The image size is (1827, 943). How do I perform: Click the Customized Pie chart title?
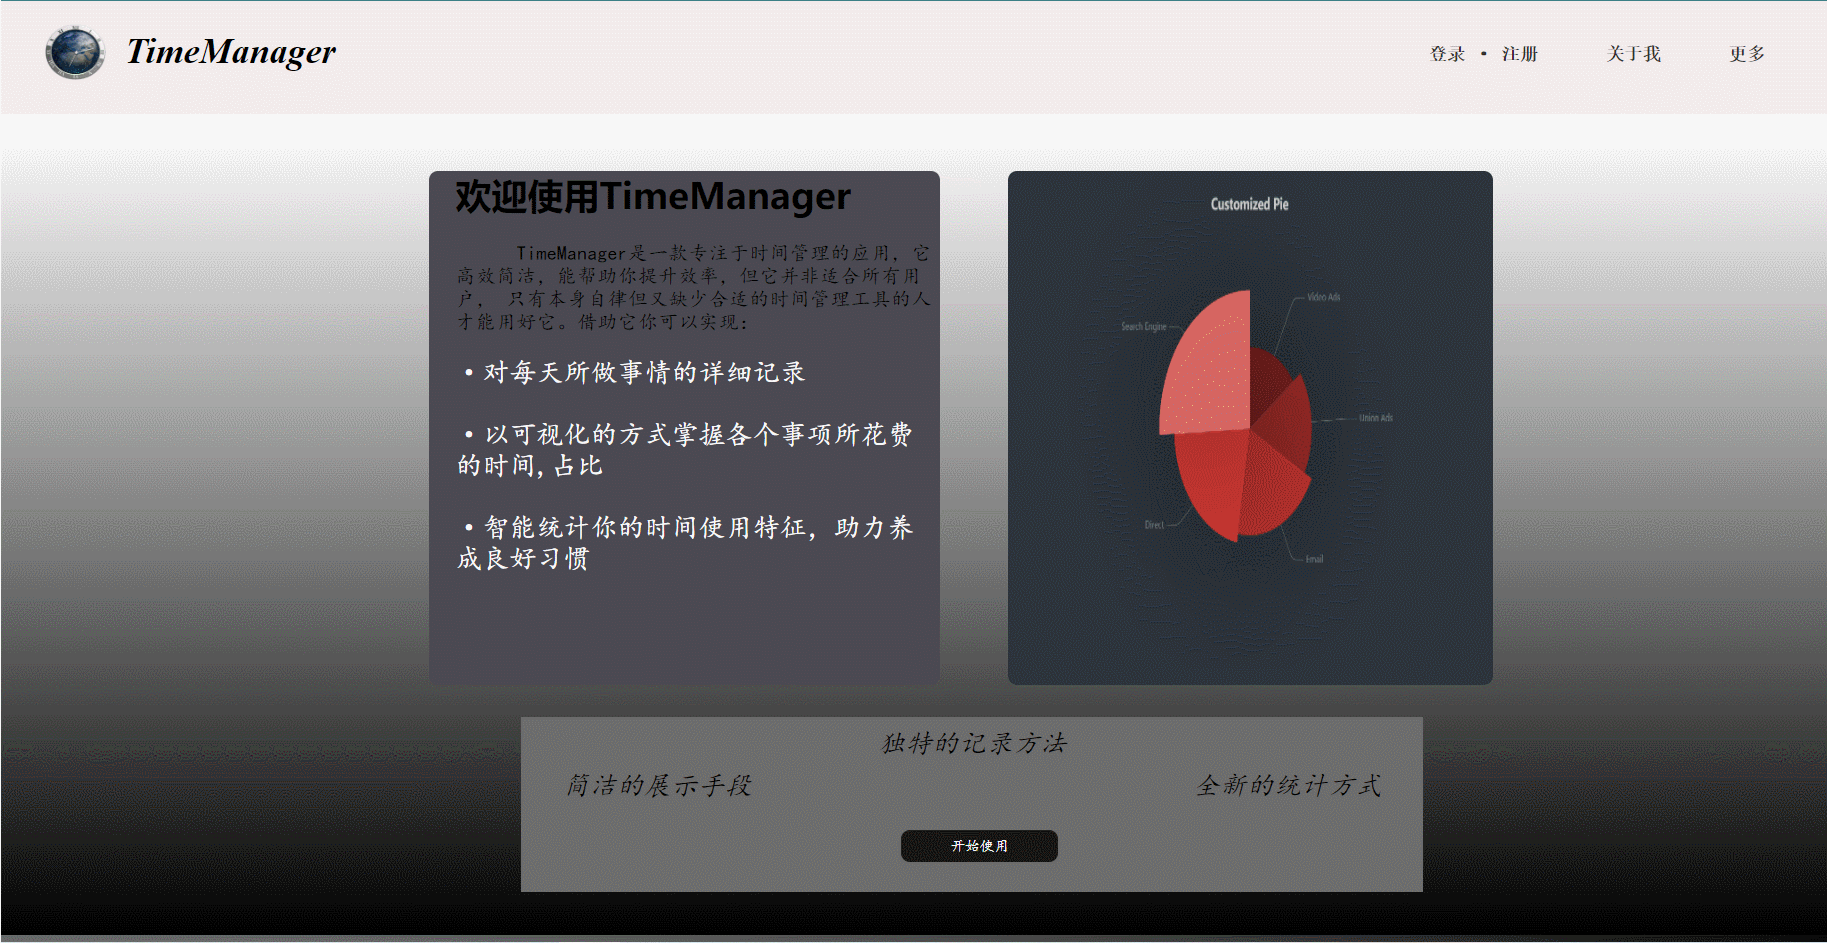click(1249, 204)
